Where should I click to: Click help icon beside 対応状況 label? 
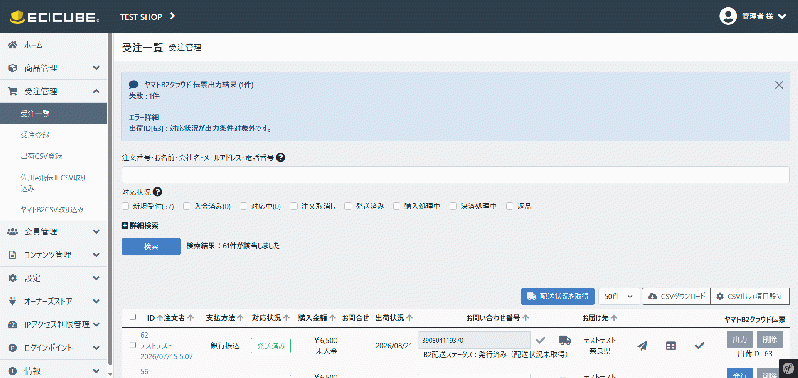(x=157, y=192)
